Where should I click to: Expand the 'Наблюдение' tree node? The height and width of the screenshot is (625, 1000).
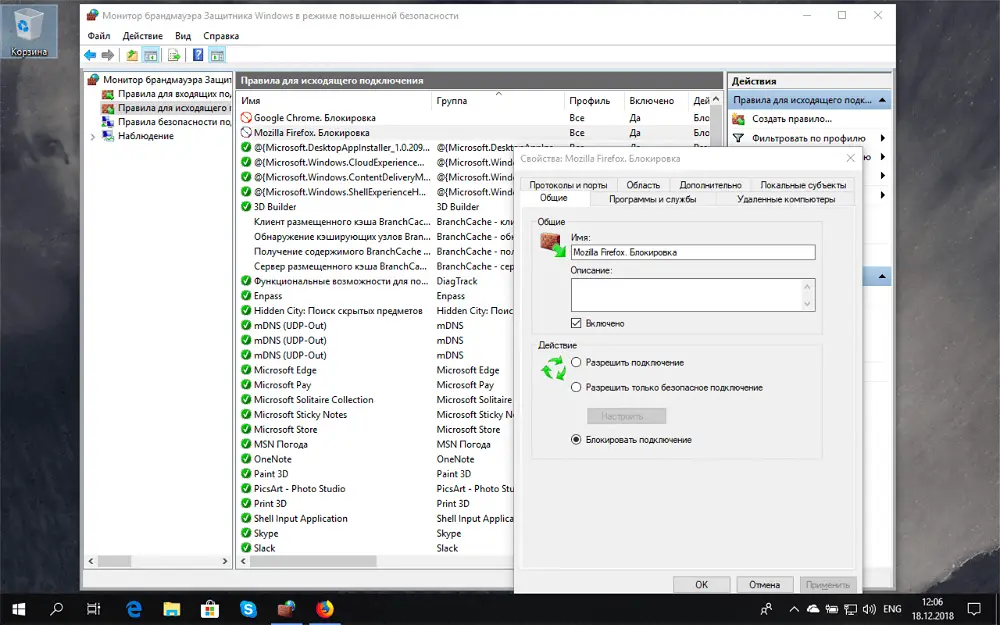(x=93, y=136)
